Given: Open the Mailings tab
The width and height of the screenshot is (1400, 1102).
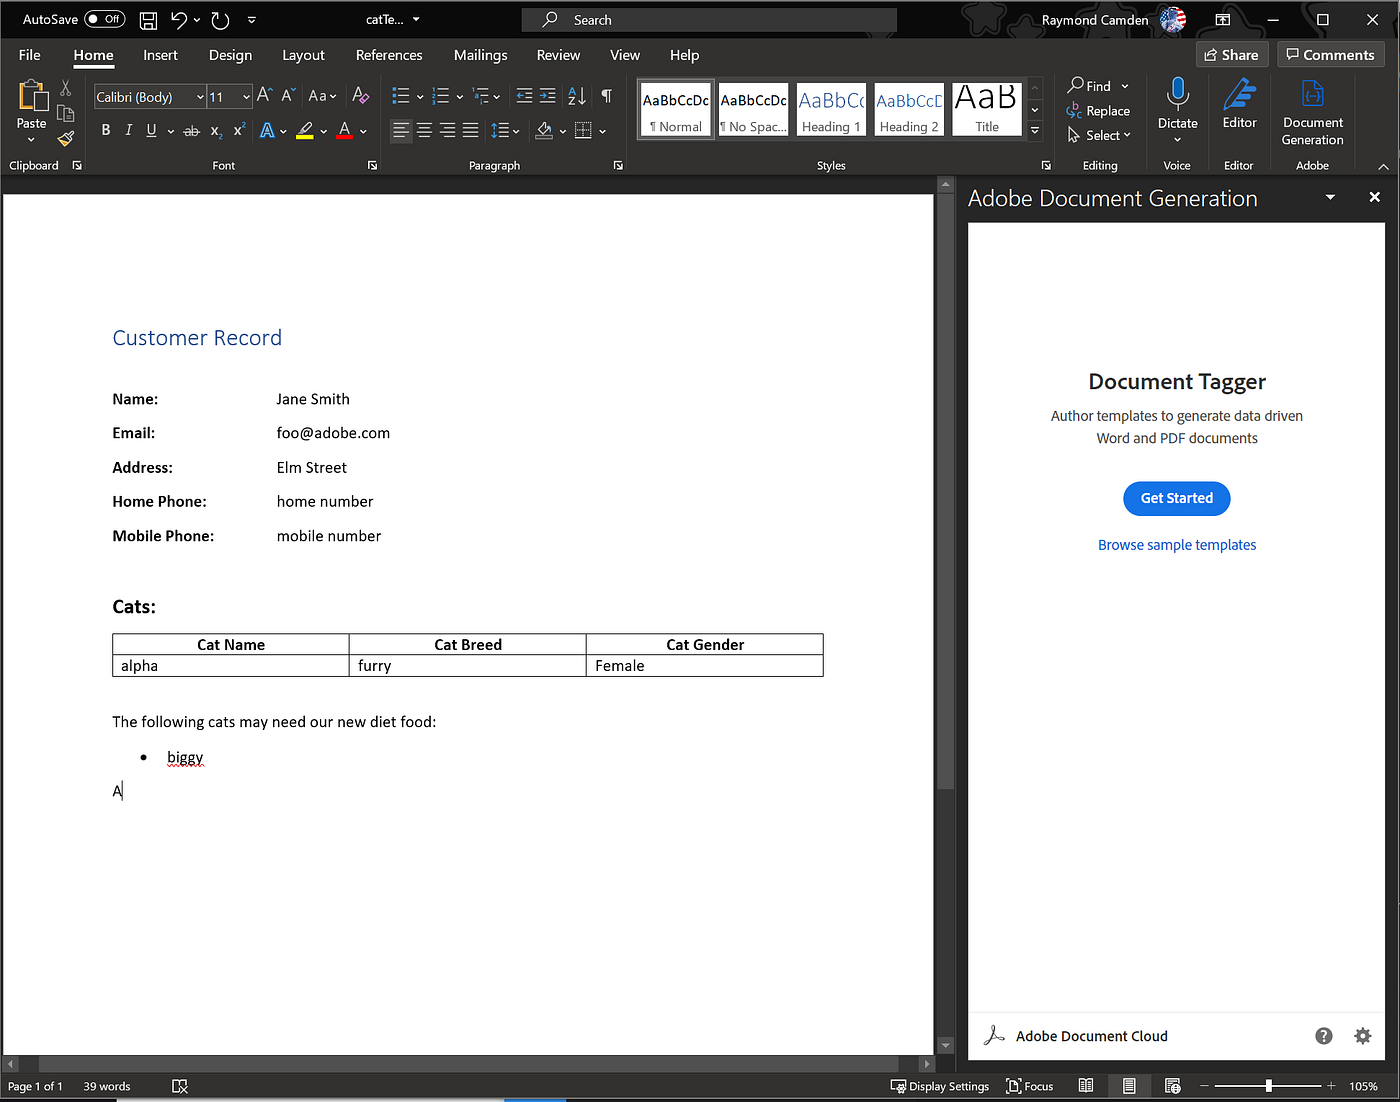Looking at the screenshot, I should click(480, 55).
